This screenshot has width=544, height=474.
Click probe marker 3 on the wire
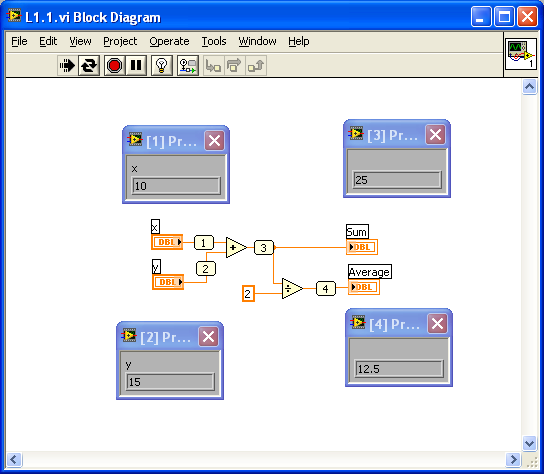[x=264, y=247]
